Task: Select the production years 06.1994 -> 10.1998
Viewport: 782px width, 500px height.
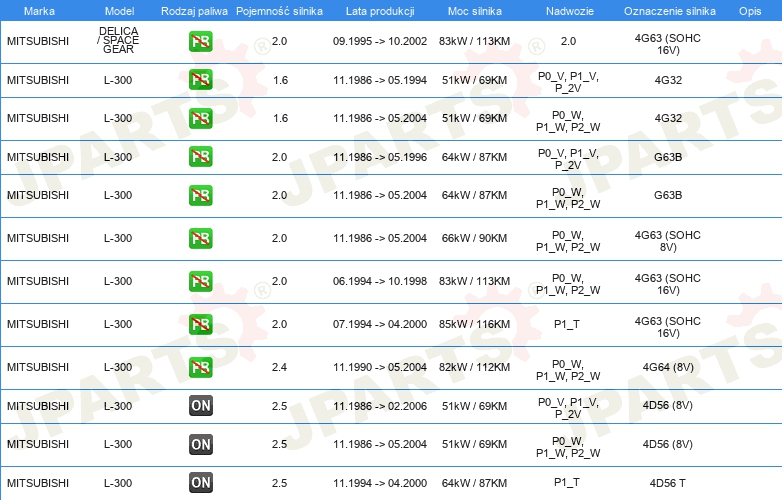Action: 380,281
